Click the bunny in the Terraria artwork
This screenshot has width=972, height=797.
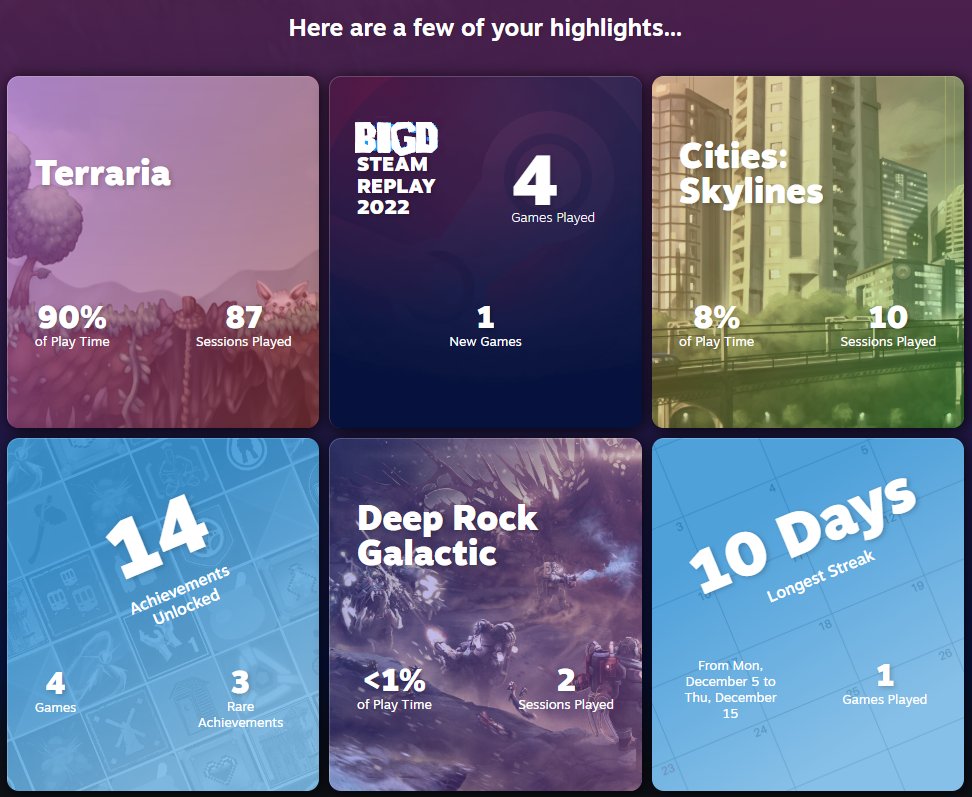283,297
